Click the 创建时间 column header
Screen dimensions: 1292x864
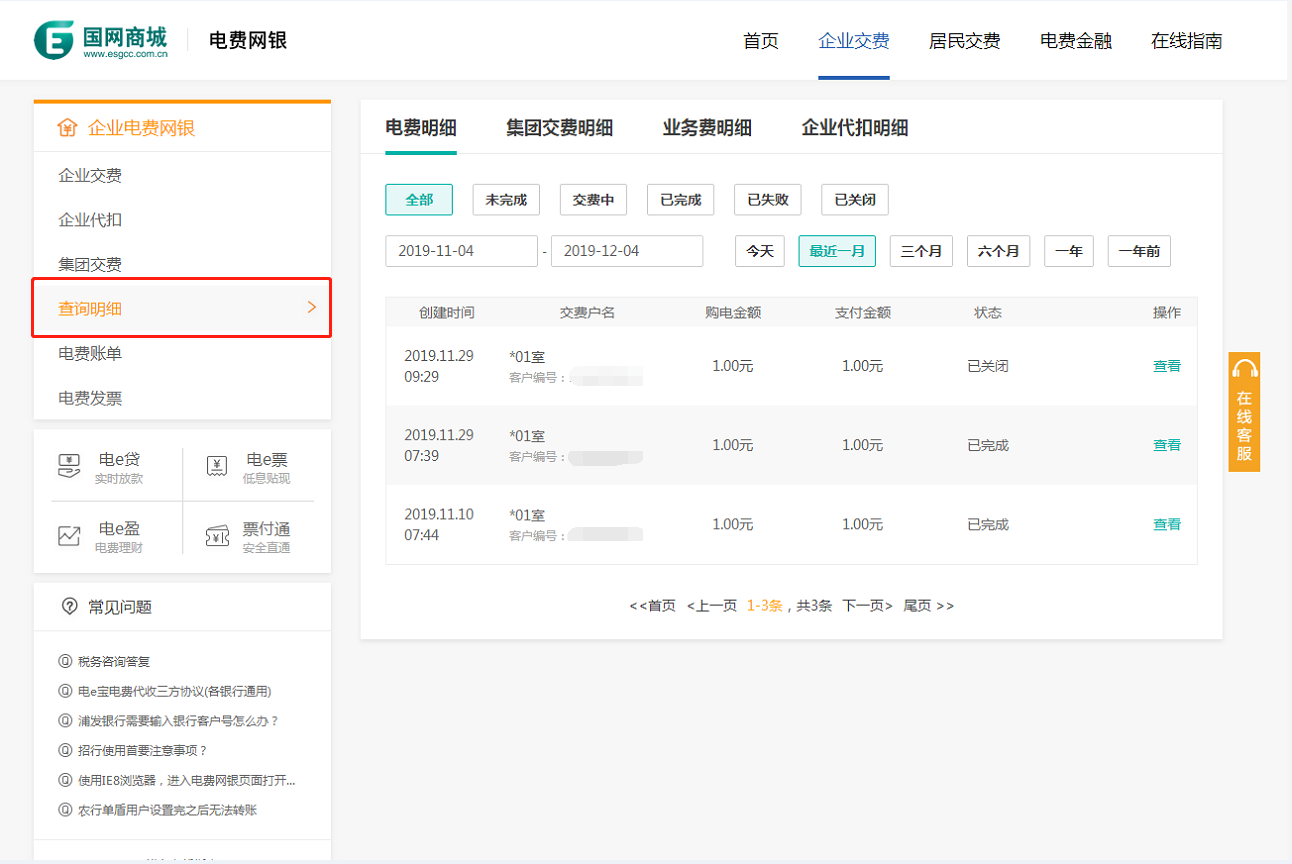(447, 312)
